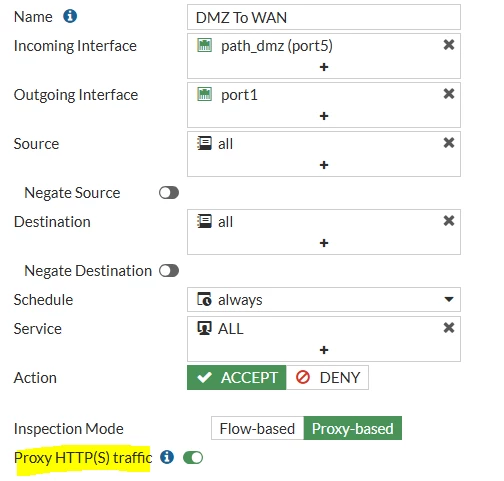
Task: Add a service entry with plus icon
Action: (x=324, y=350)
